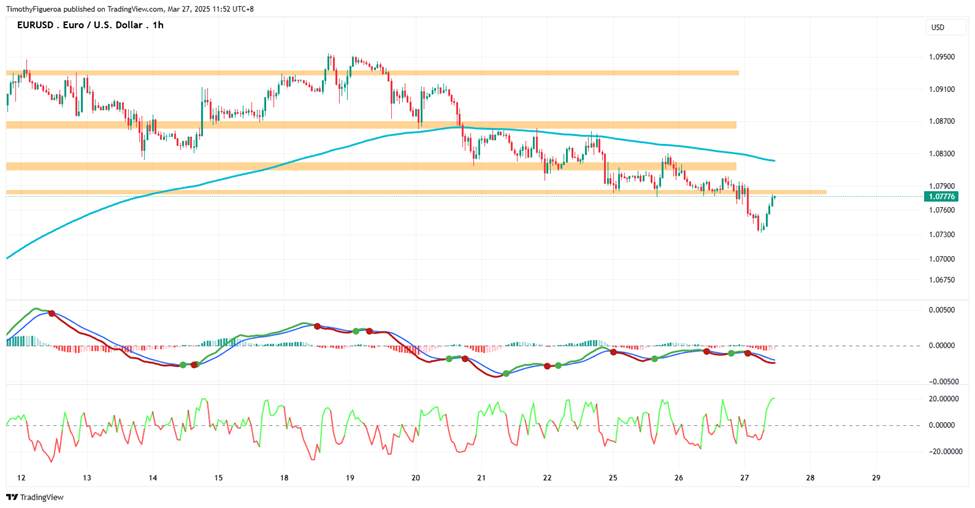Click the 1.07600 price axis label
This screenshot has height=508, width=975.
942,210
